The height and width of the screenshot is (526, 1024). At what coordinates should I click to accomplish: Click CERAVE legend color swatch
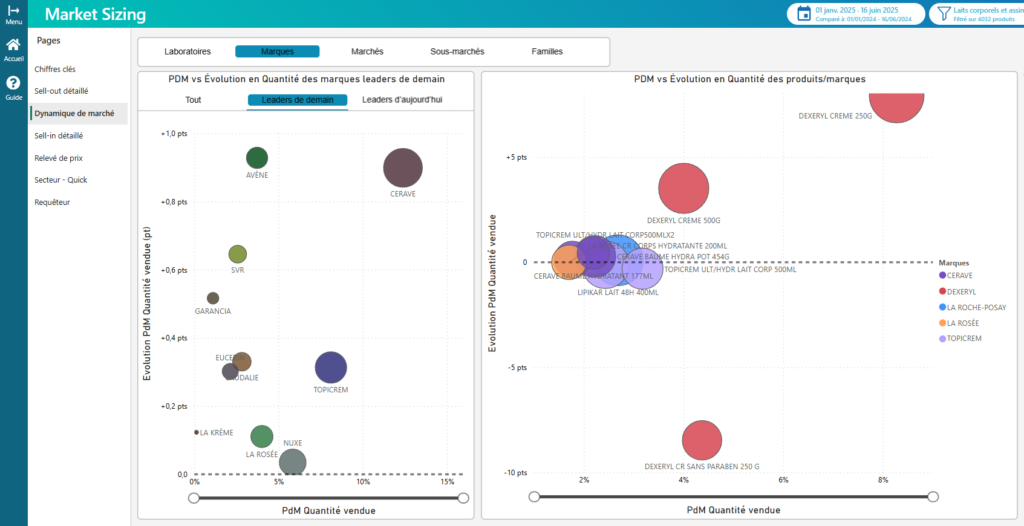pyautogui.click(x=942, y=276)
